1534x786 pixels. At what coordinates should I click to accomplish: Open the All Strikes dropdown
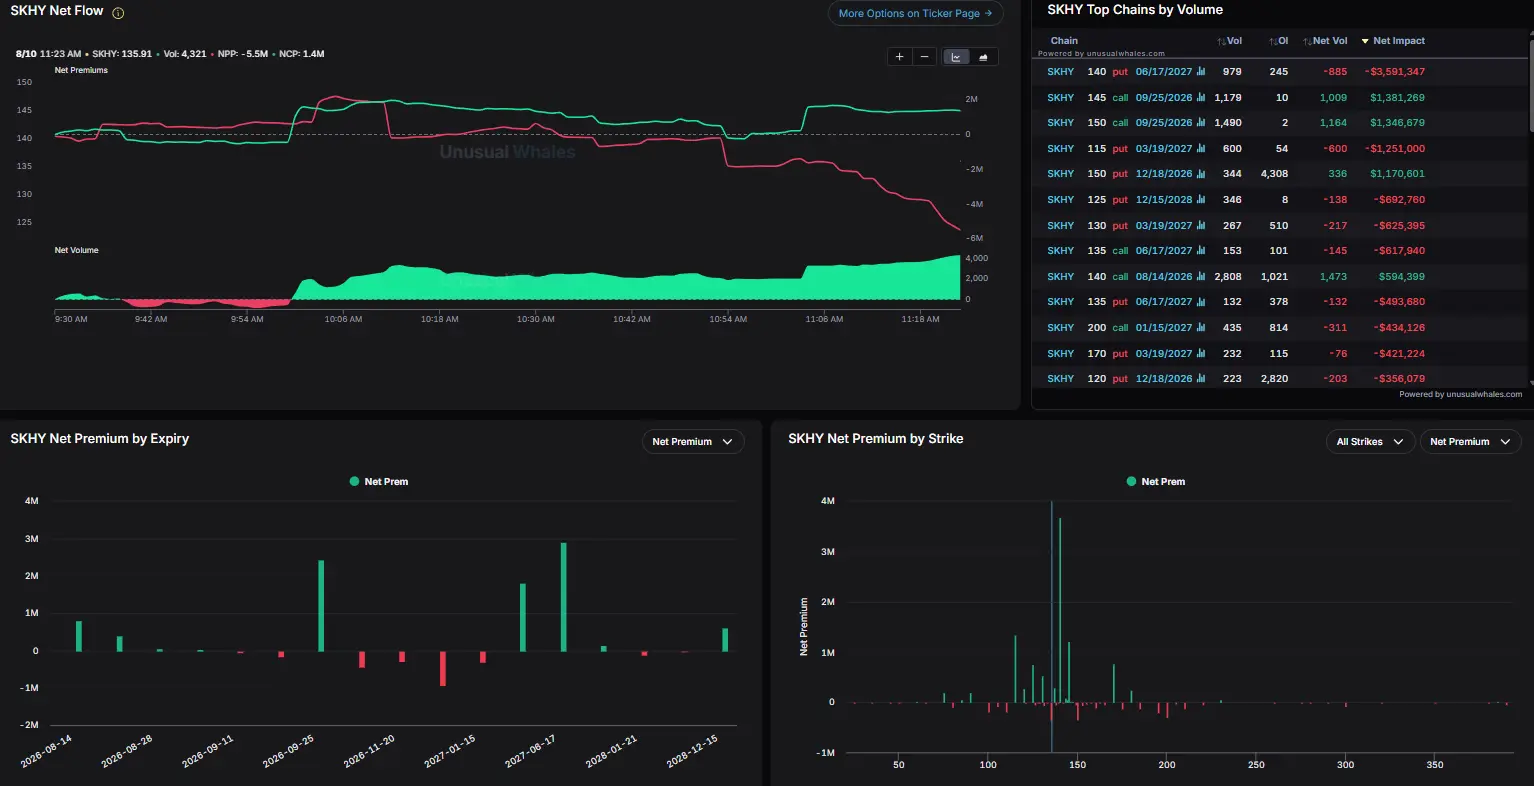point(1370,442)
